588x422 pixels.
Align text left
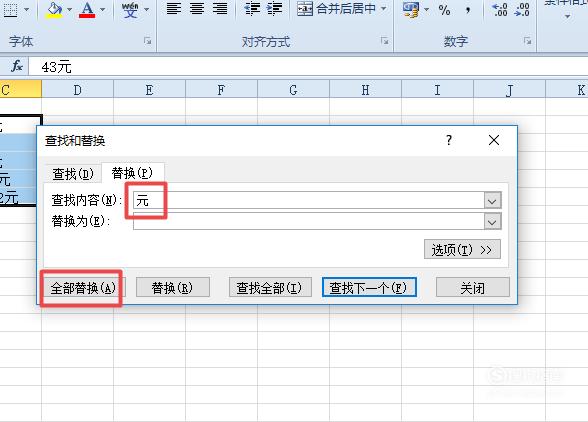pos(174,8)
